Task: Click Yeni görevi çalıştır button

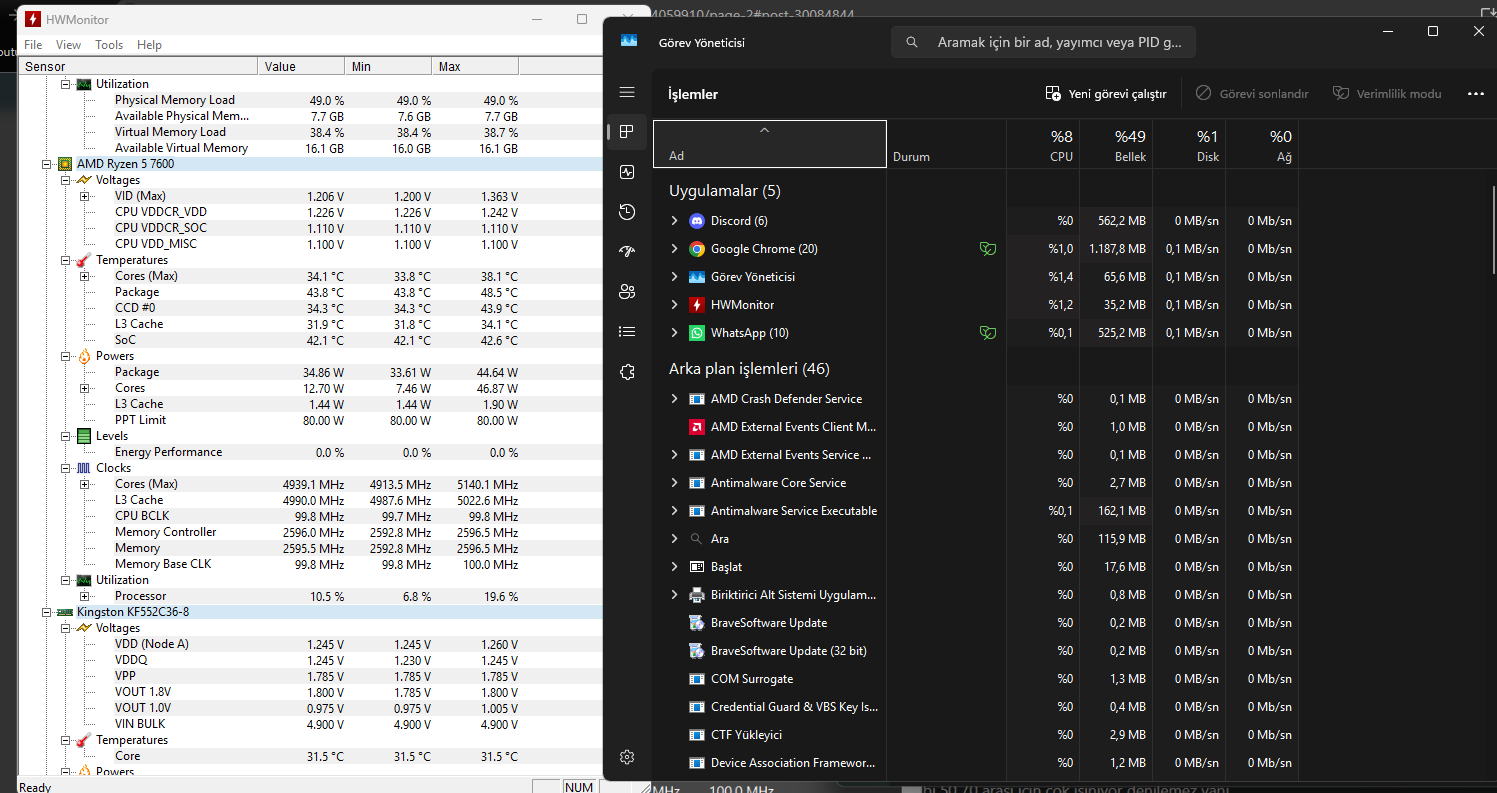Action: coord(1106,94)
